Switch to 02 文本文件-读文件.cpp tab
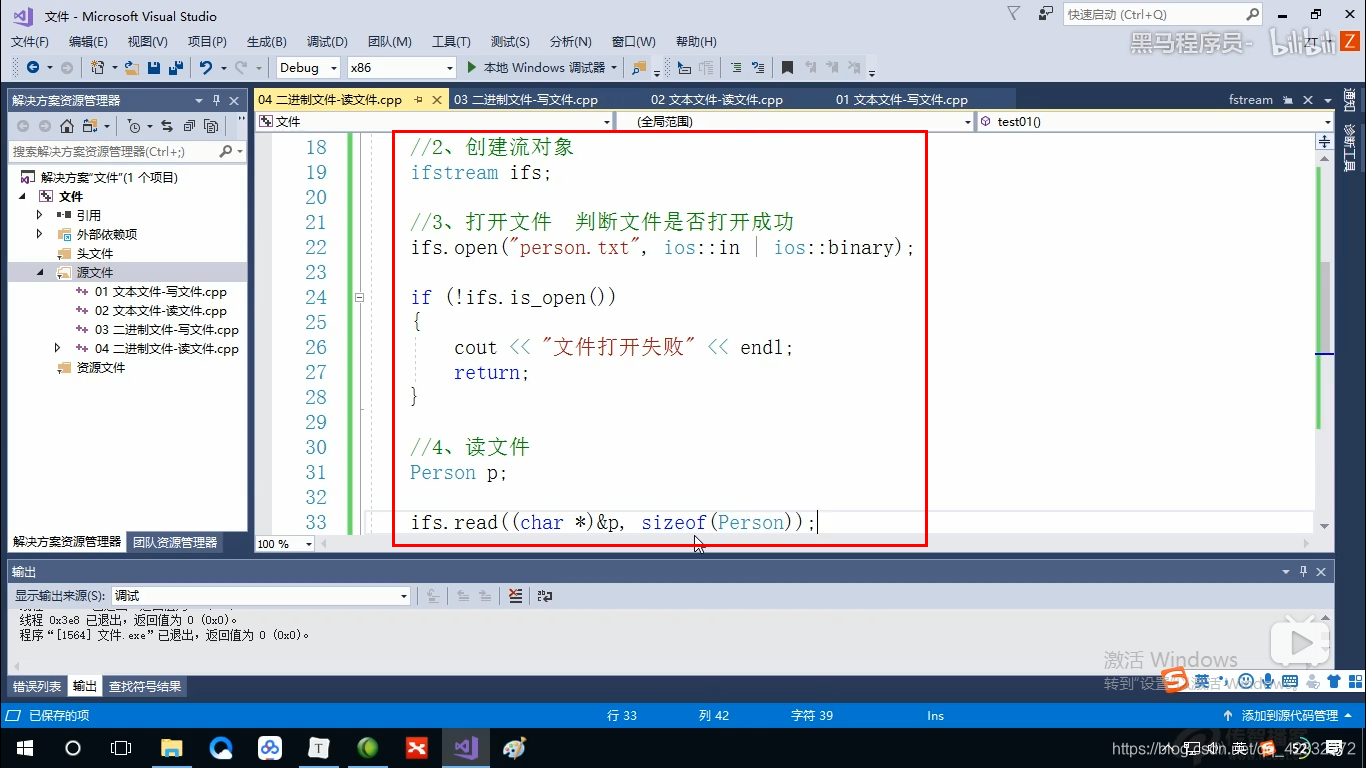The height and width of the screenshot is (768, 1366). tap(717, 100)
